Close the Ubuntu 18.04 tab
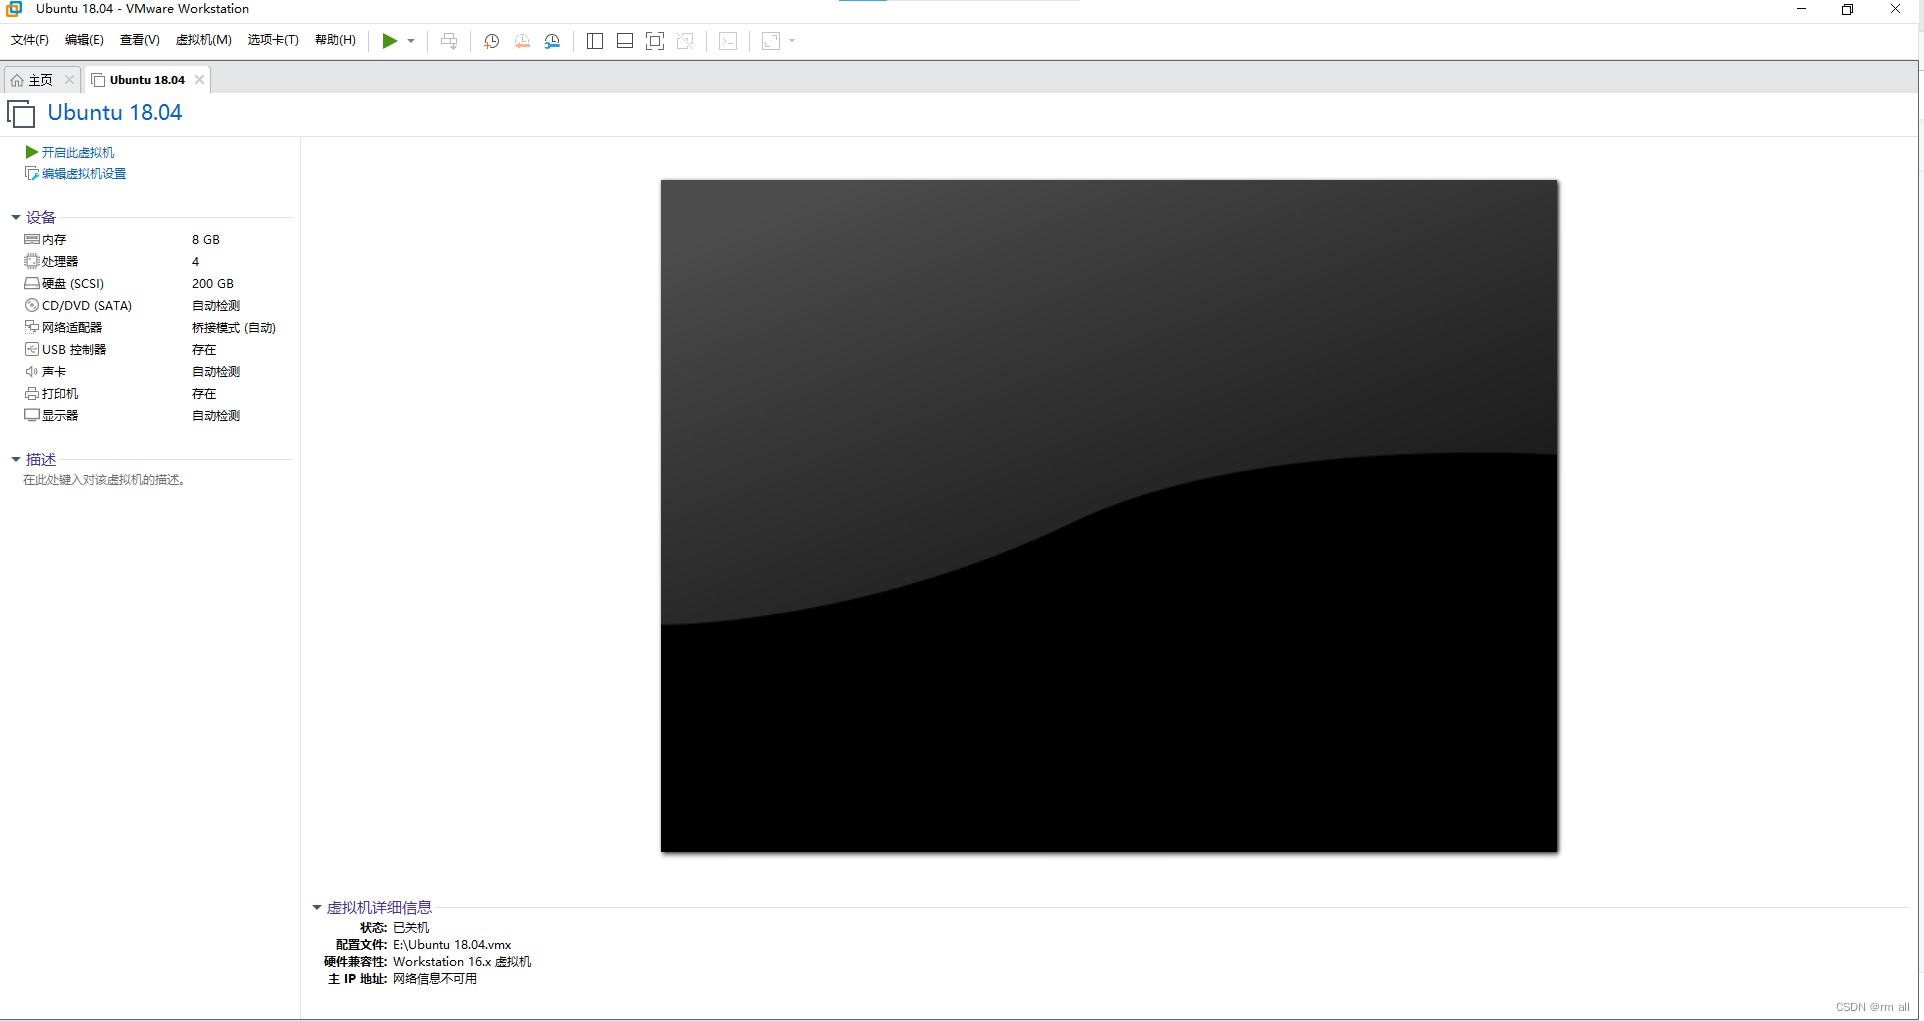1924x1021 pixels. [199, 80]
